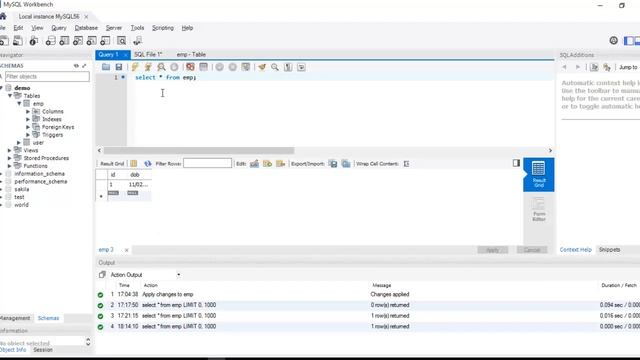Image resolution: width=640 pixels, height=360 pixels.
Task: Expand the Stored Procedures node
Action: coord(10,158)
